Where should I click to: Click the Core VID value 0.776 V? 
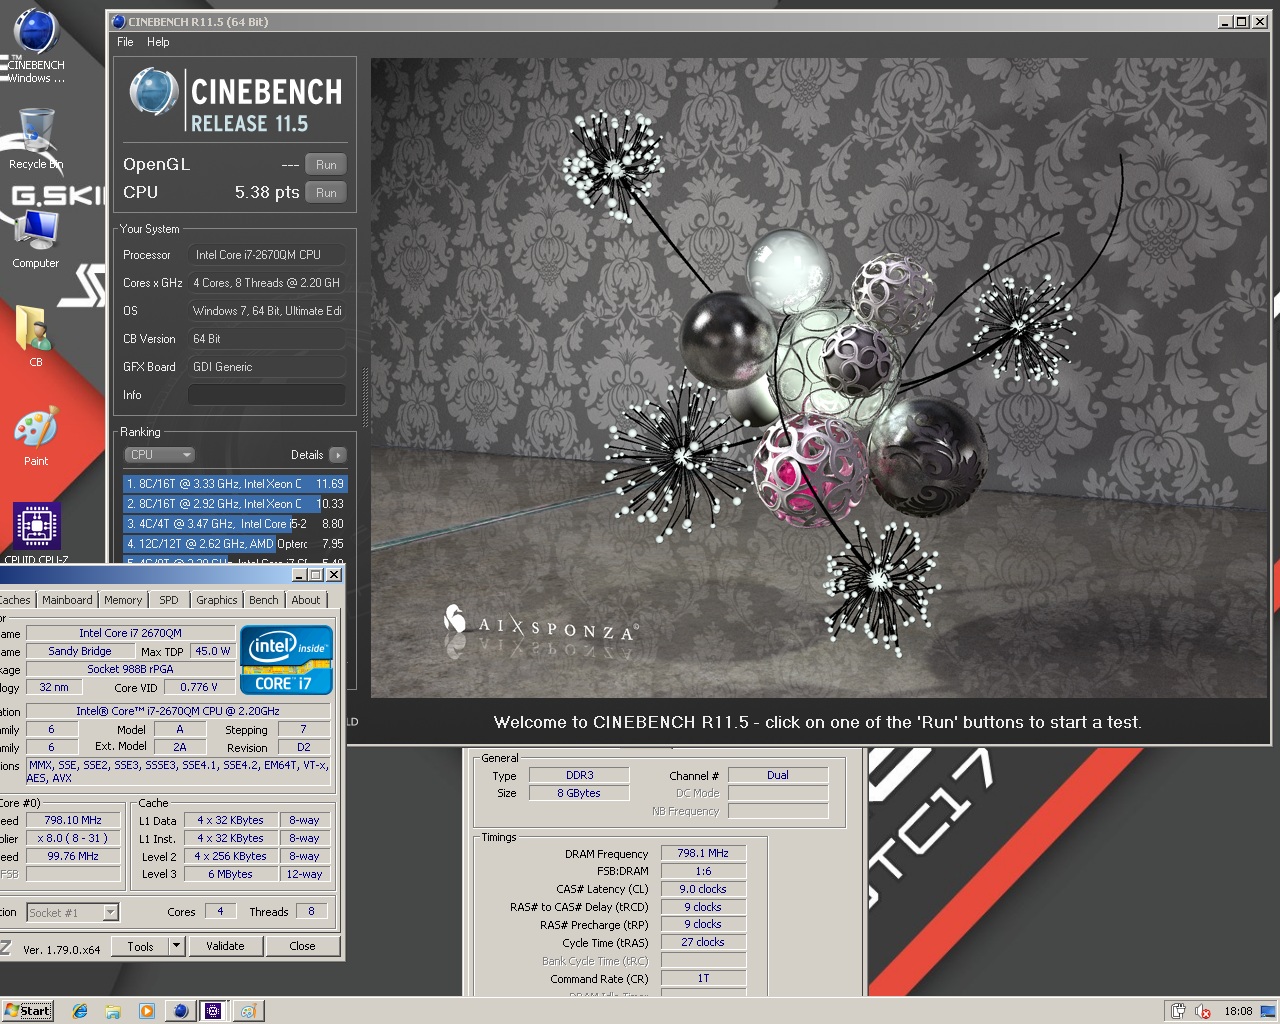[198, 687]
